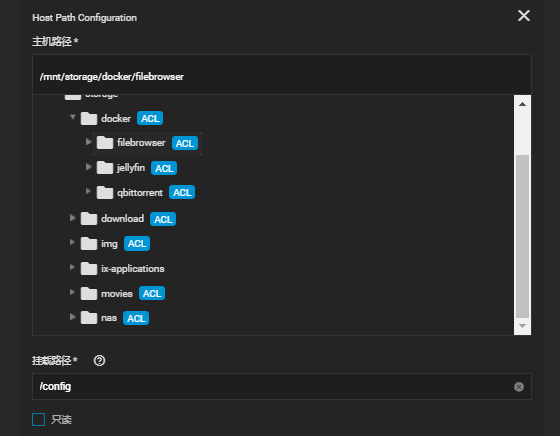Click the help icon next to 挂载路径

coord(99,361)
